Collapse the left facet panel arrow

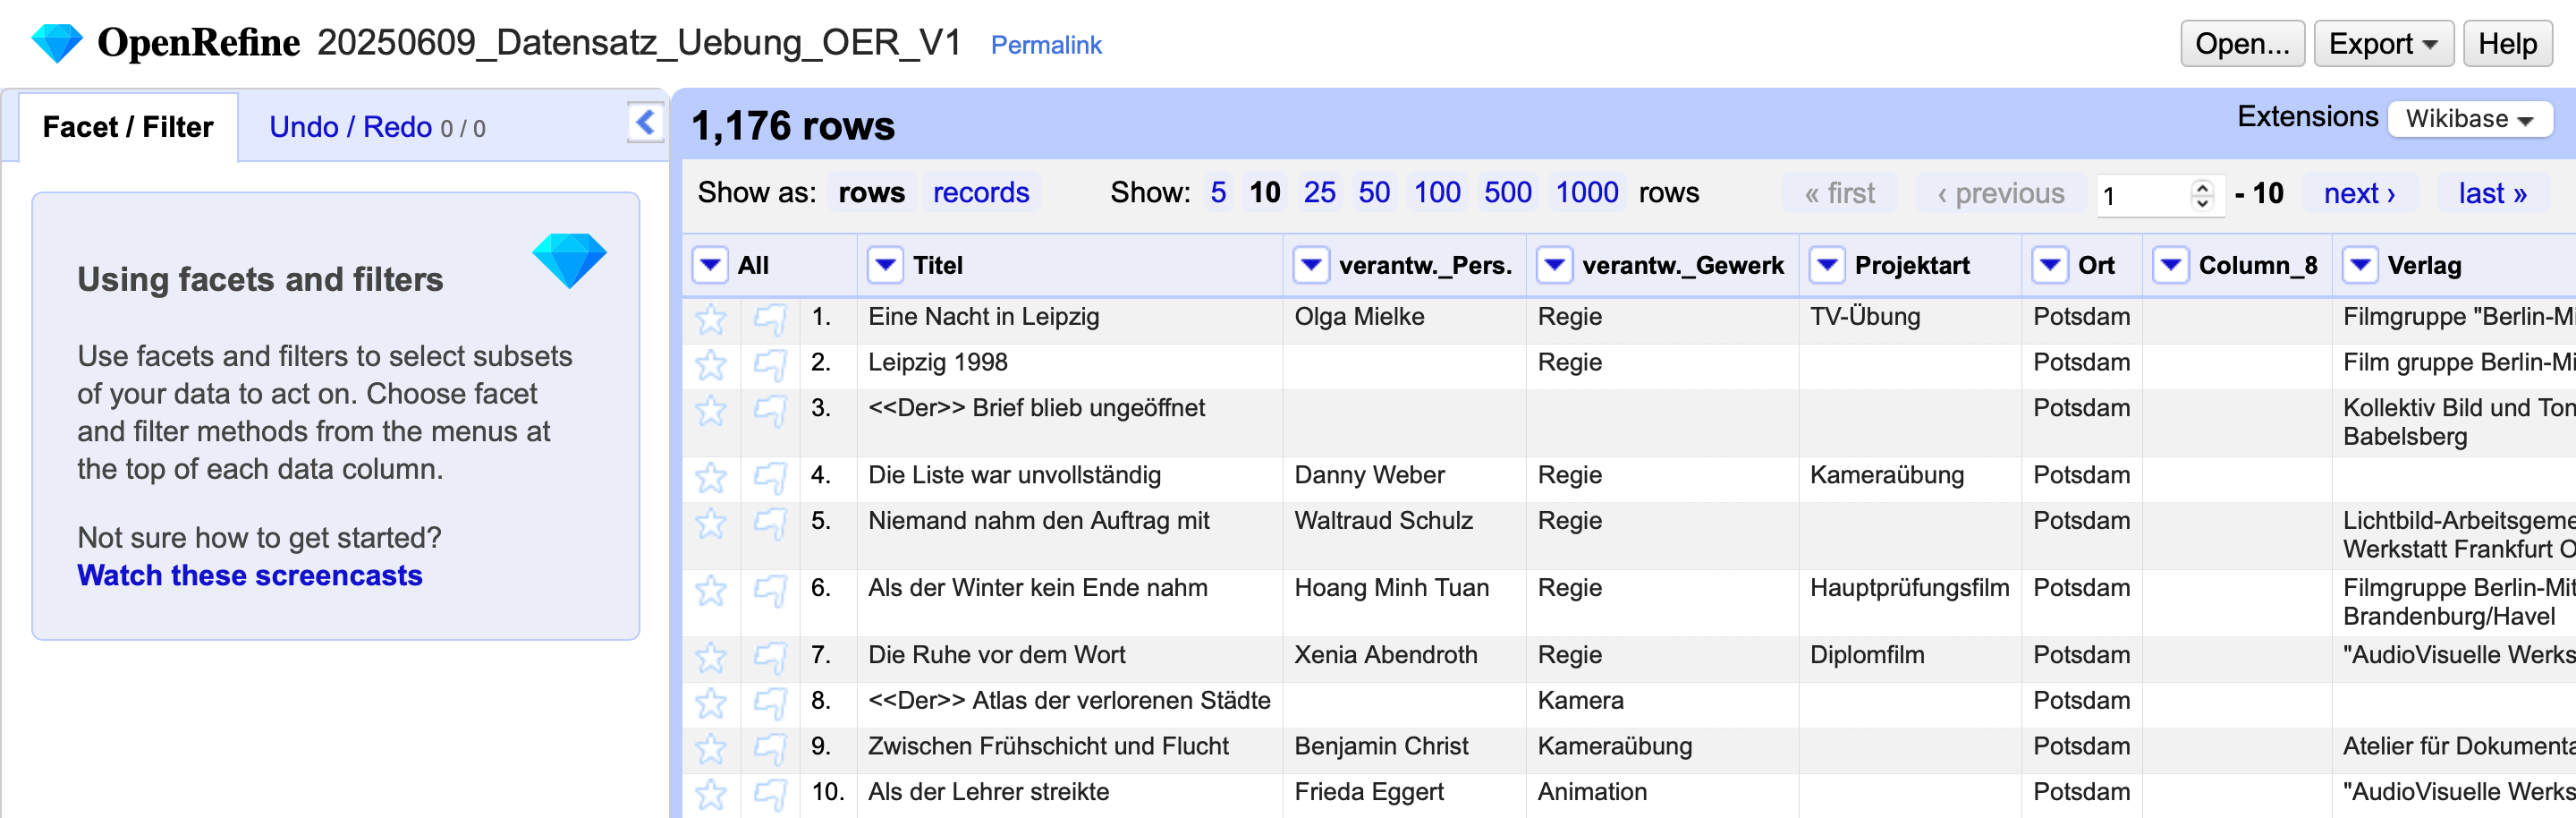(645, 123)
